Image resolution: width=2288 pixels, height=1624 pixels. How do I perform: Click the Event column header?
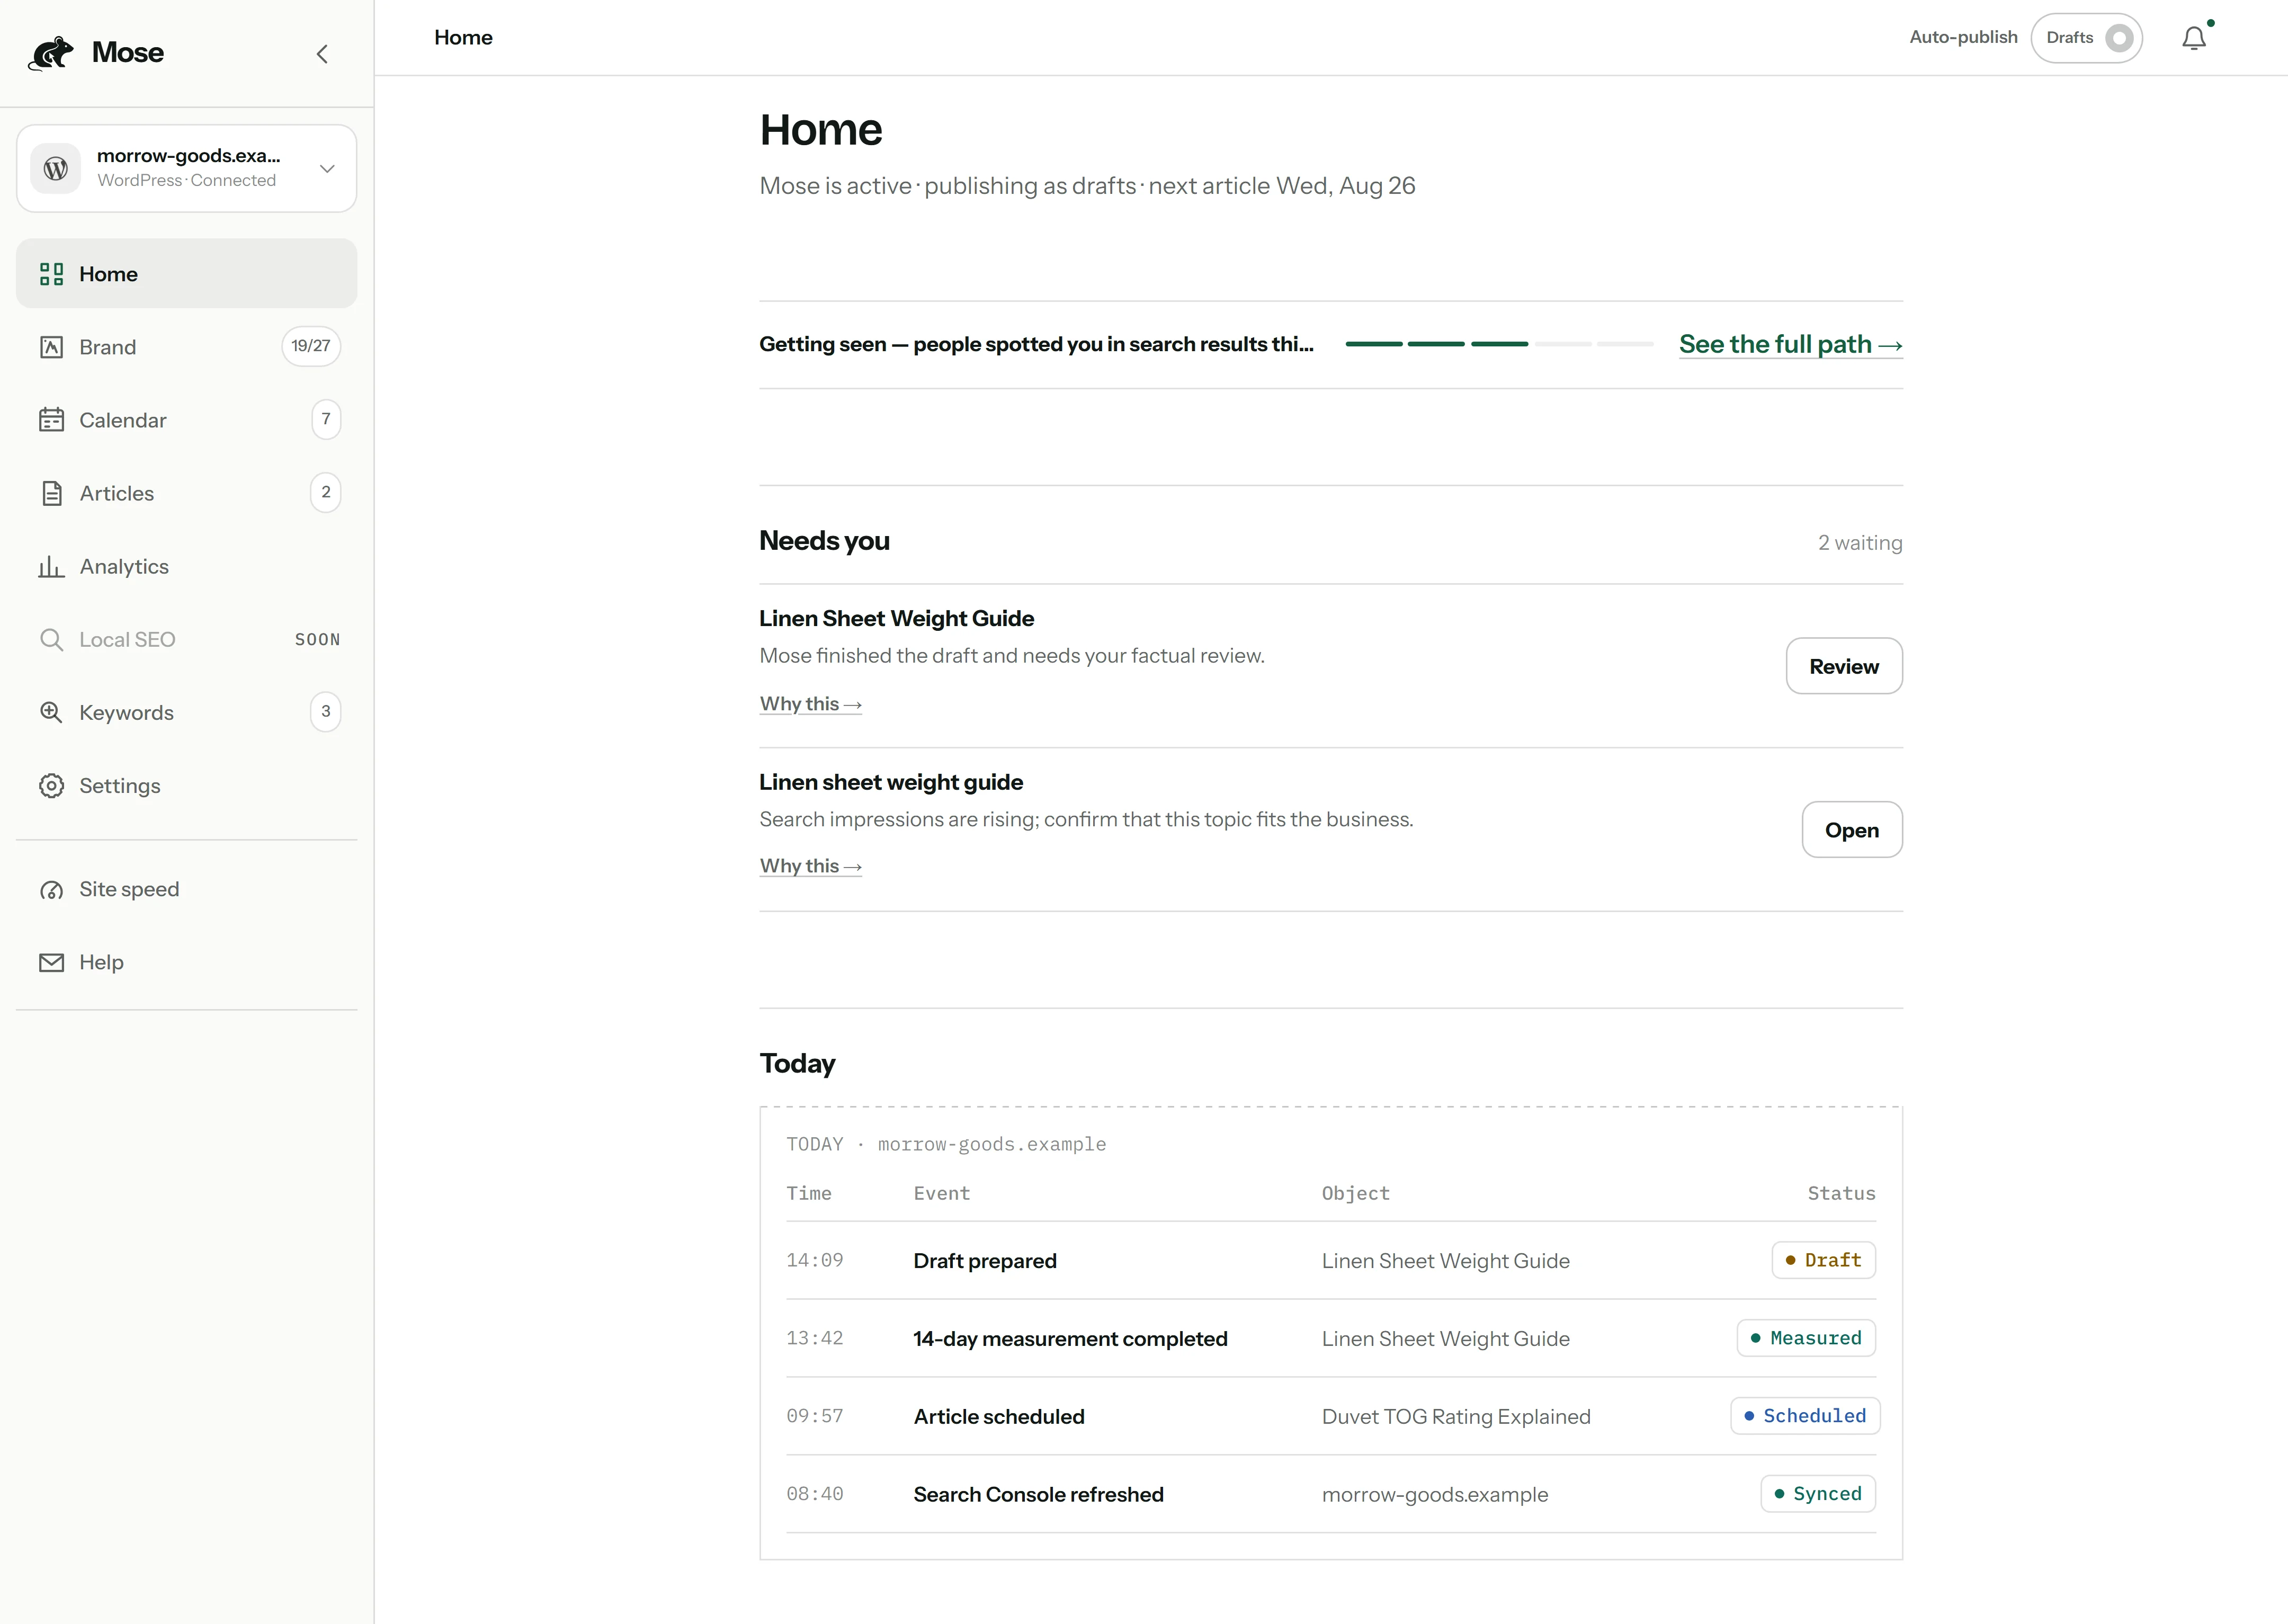click(941, 1193)
